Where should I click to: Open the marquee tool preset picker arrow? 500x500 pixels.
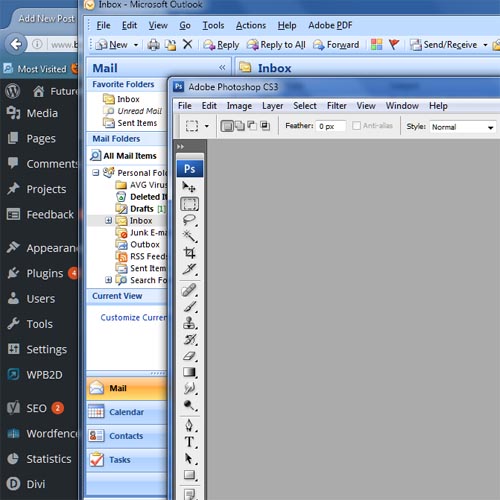pyautogui.click(x=207, y=126)
